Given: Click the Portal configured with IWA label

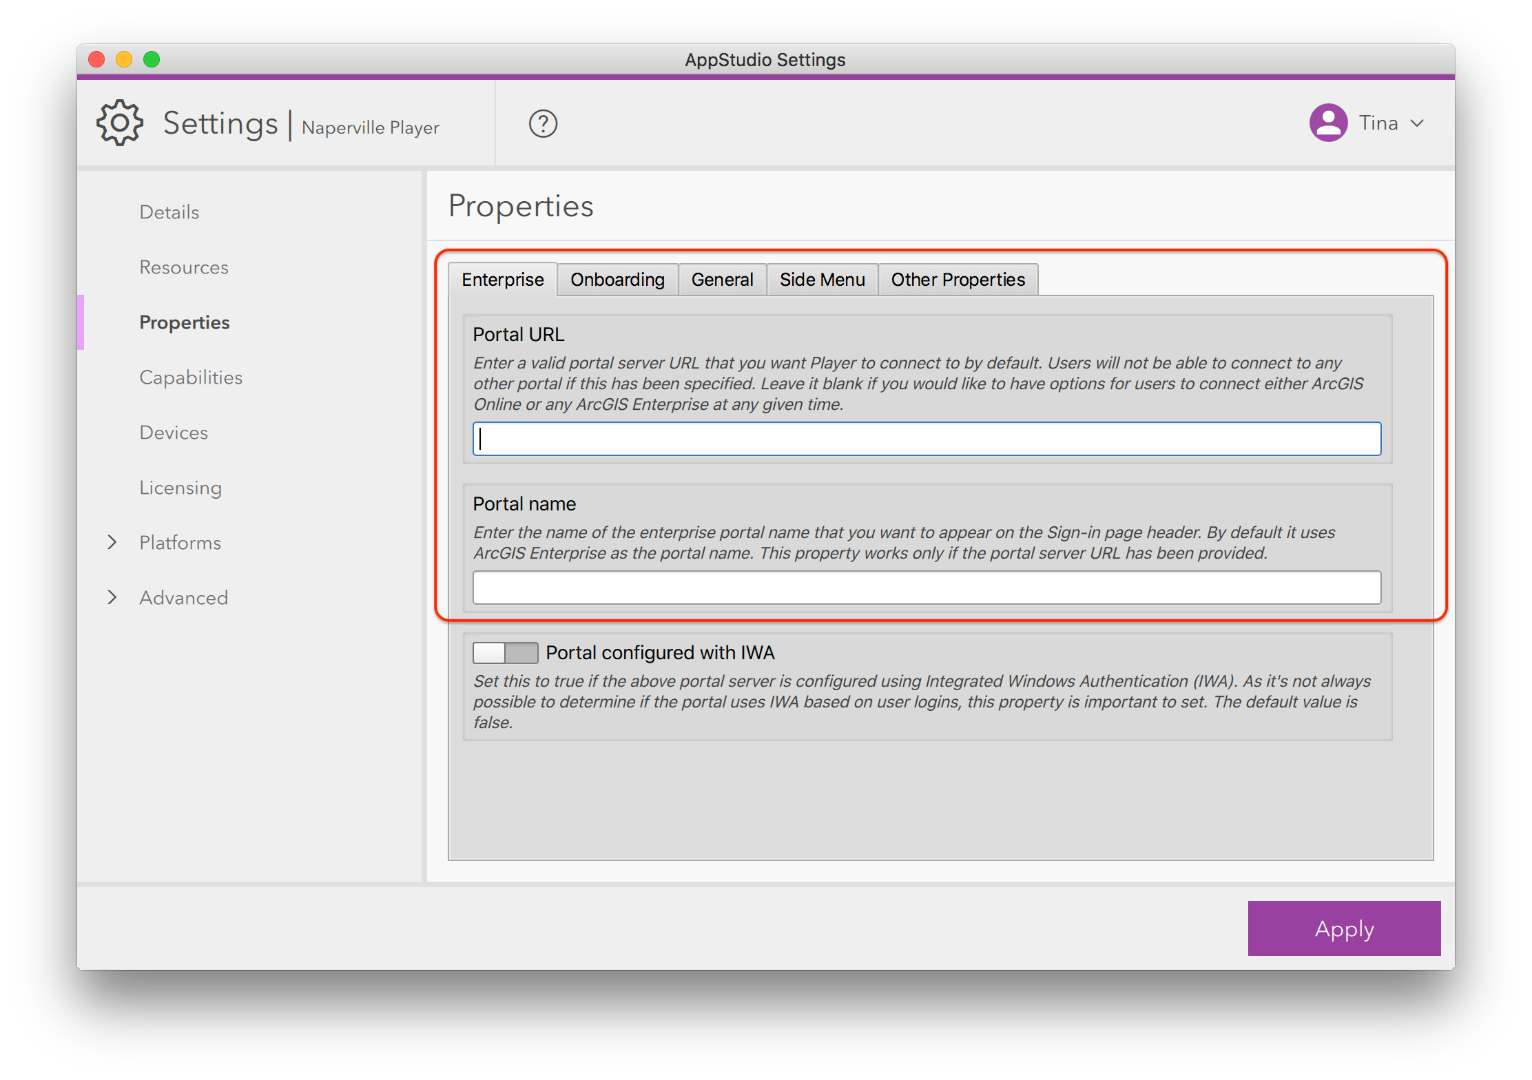Looking at the screenshot, I should [x=660, y=653].
